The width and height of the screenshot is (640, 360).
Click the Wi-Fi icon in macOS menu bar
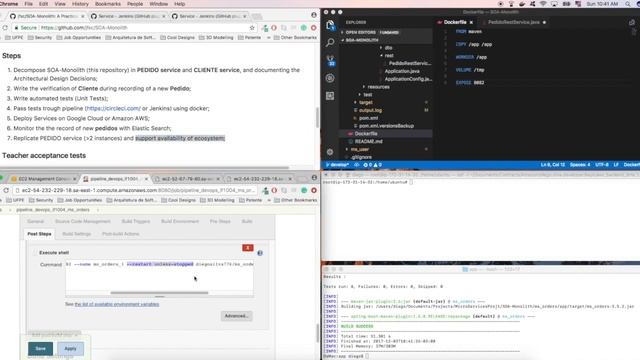click(x=543, y=4)
